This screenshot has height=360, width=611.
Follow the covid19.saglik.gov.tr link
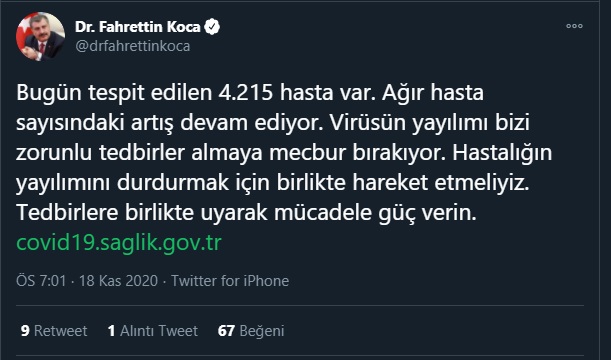point(119,242)
